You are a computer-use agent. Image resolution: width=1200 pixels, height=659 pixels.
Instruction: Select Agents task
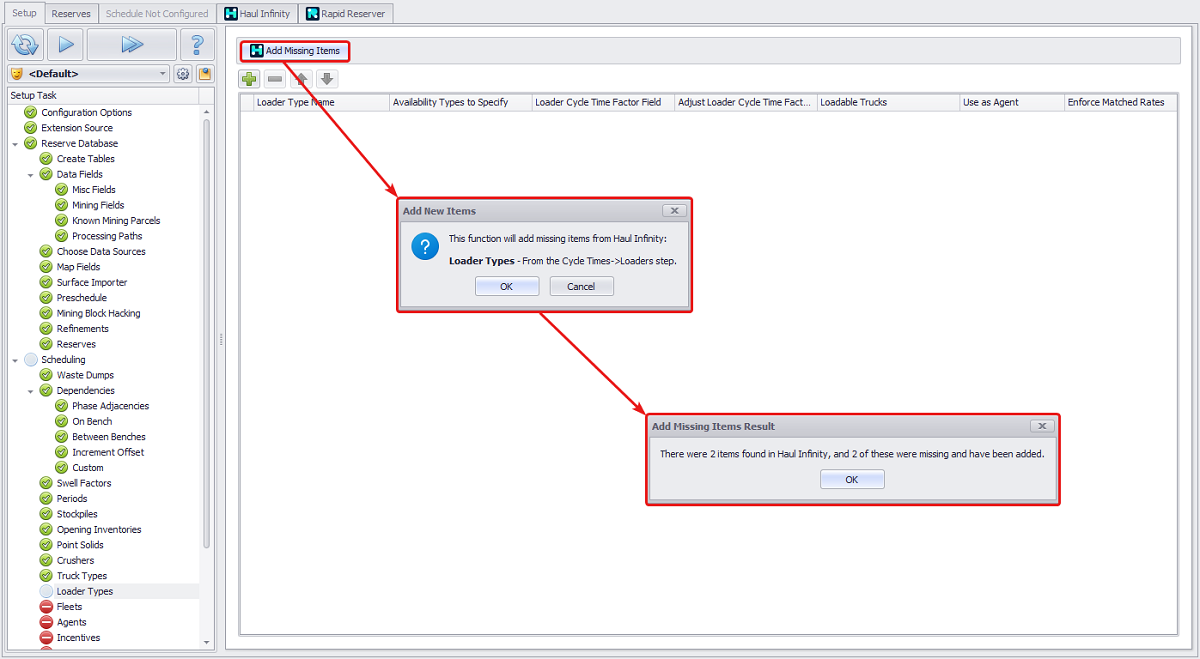tap(71, 623)
